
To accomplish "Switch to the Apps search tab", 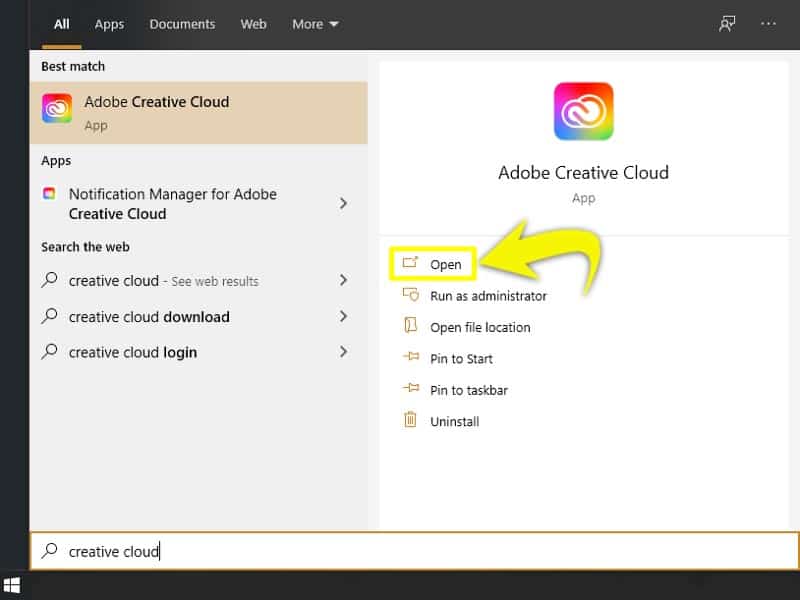I will 109,24.
